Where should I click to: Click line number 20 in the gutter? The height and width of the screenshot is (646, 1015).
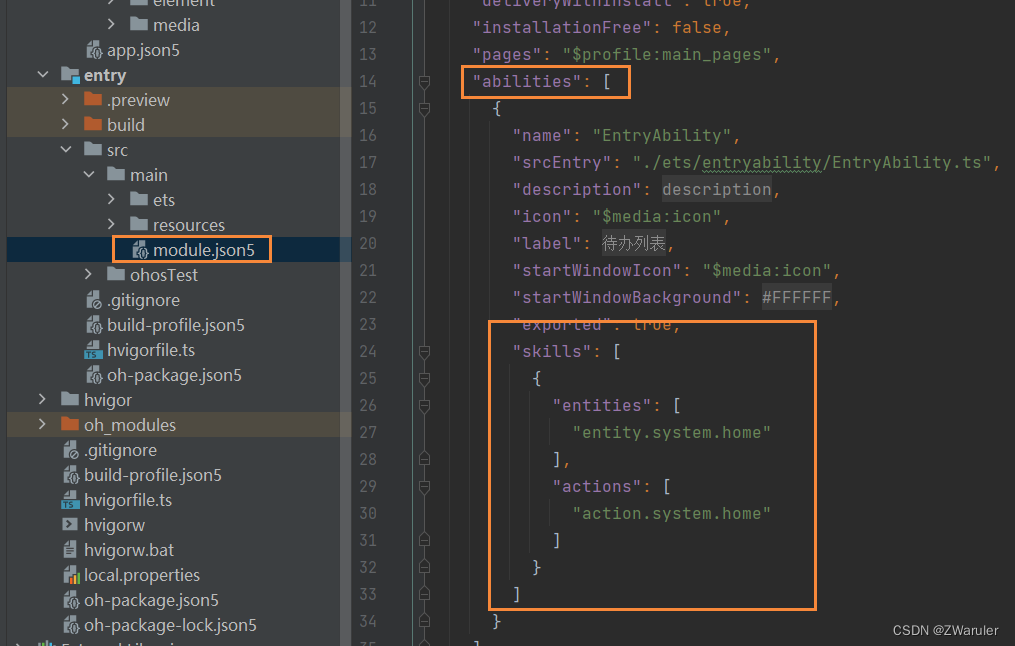[368, 243]
